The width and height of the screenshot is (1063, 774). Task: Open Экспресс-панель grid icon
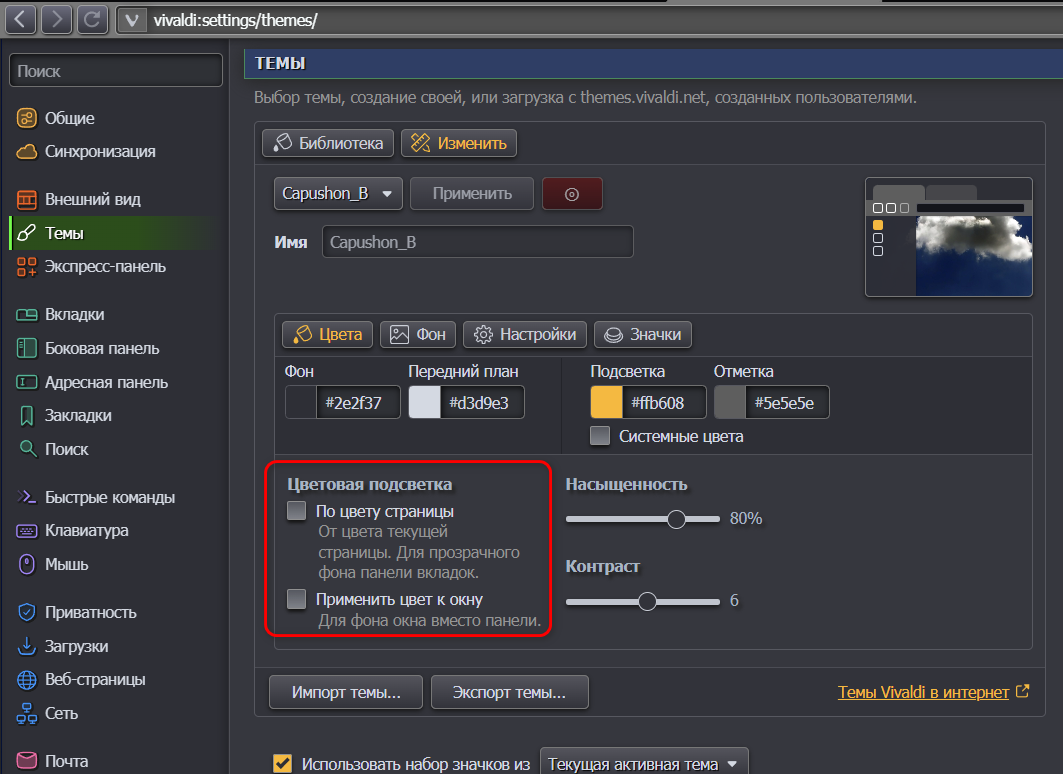click(26, 266)
